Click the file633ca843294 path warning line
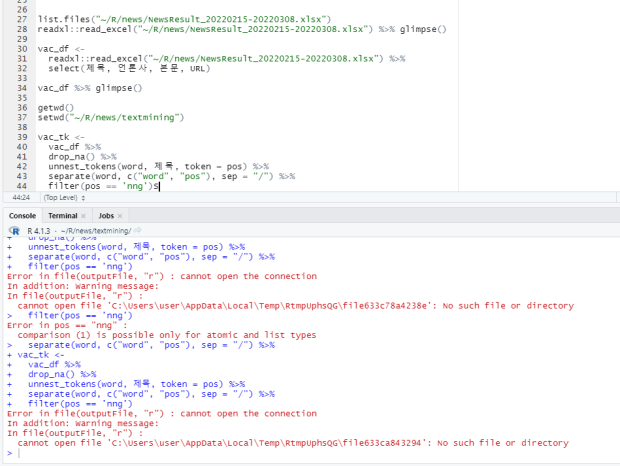 [x=293, y=443]
